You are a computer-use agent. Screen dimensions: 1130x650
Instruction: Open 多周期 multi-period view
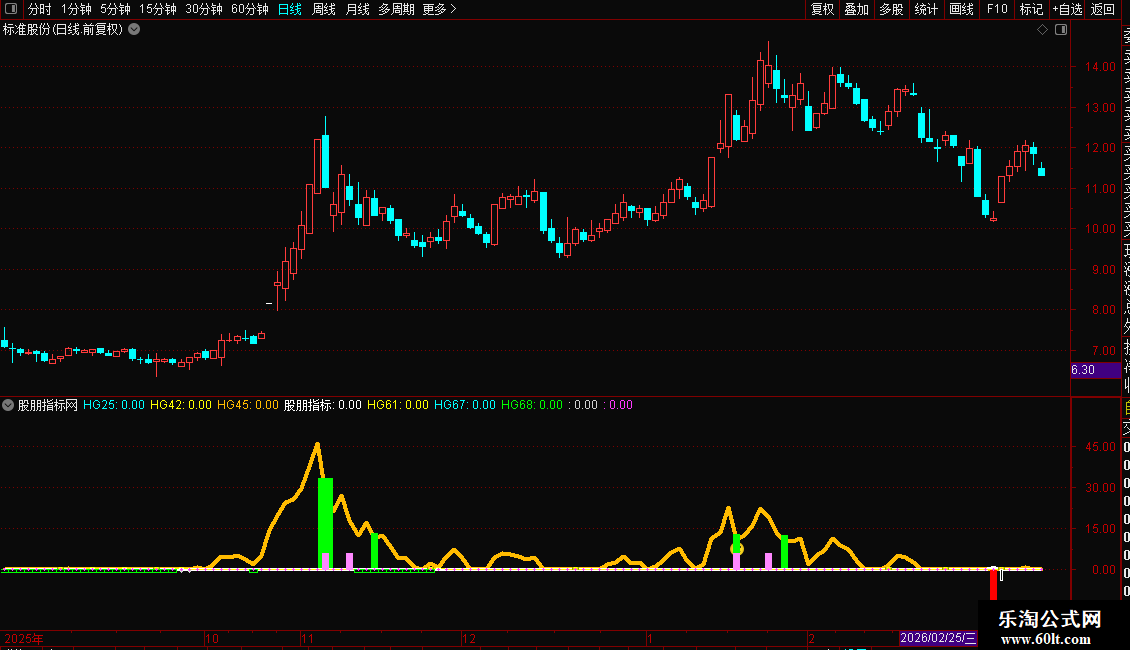(396, 9)
